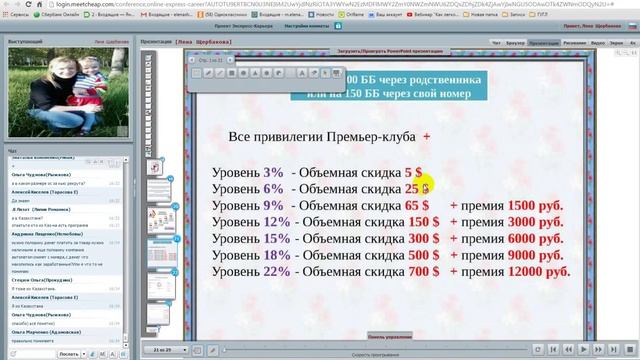
Task: Click the pen annotate icon in bottom bar
Action: coord(212,350)
